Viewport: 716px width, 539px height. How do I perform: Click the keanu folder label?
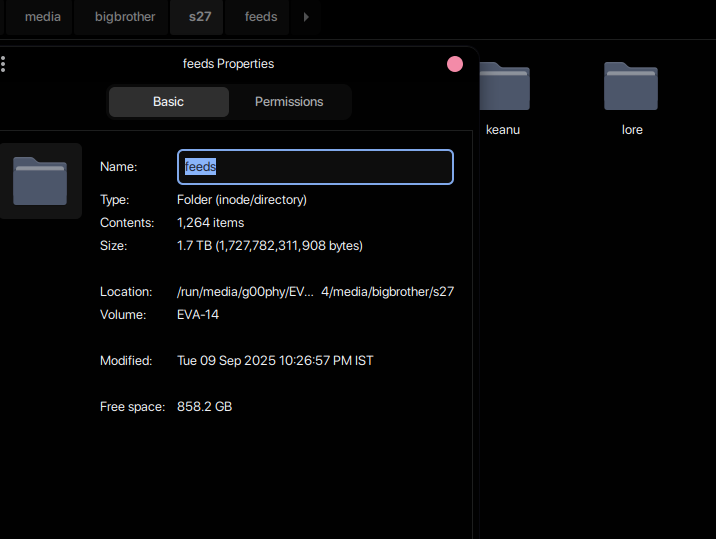point(503,130)
